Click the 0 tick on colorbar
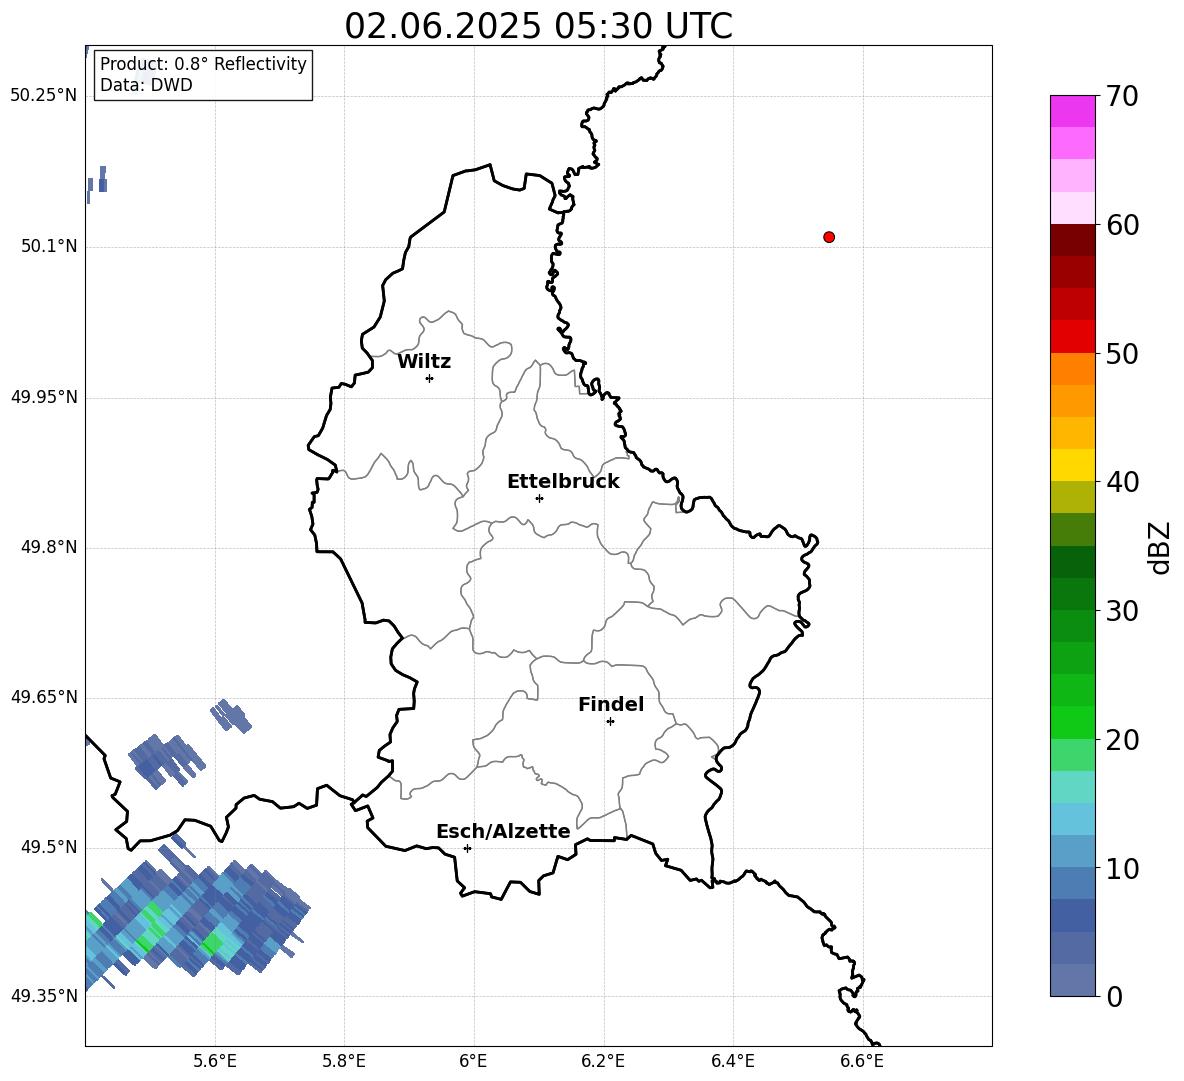Image resolution: width=1184 pixels, height=1081 pixels. click(x=1114, y=996)
